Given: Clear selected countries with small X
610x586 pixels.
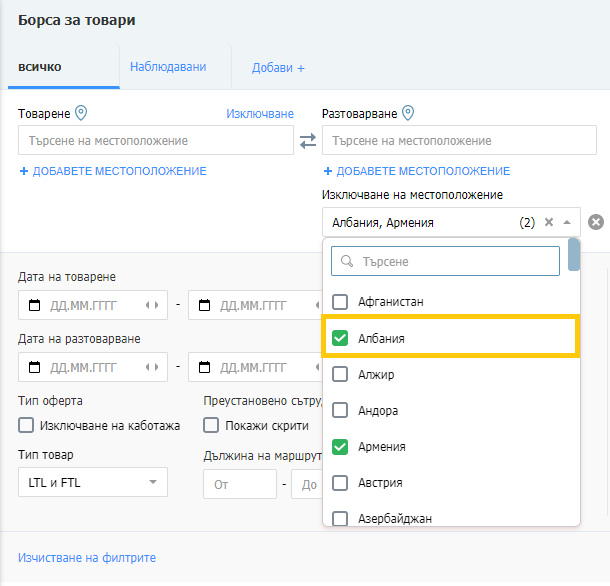Looking at the screenshot, I should (x=549, y=222).
